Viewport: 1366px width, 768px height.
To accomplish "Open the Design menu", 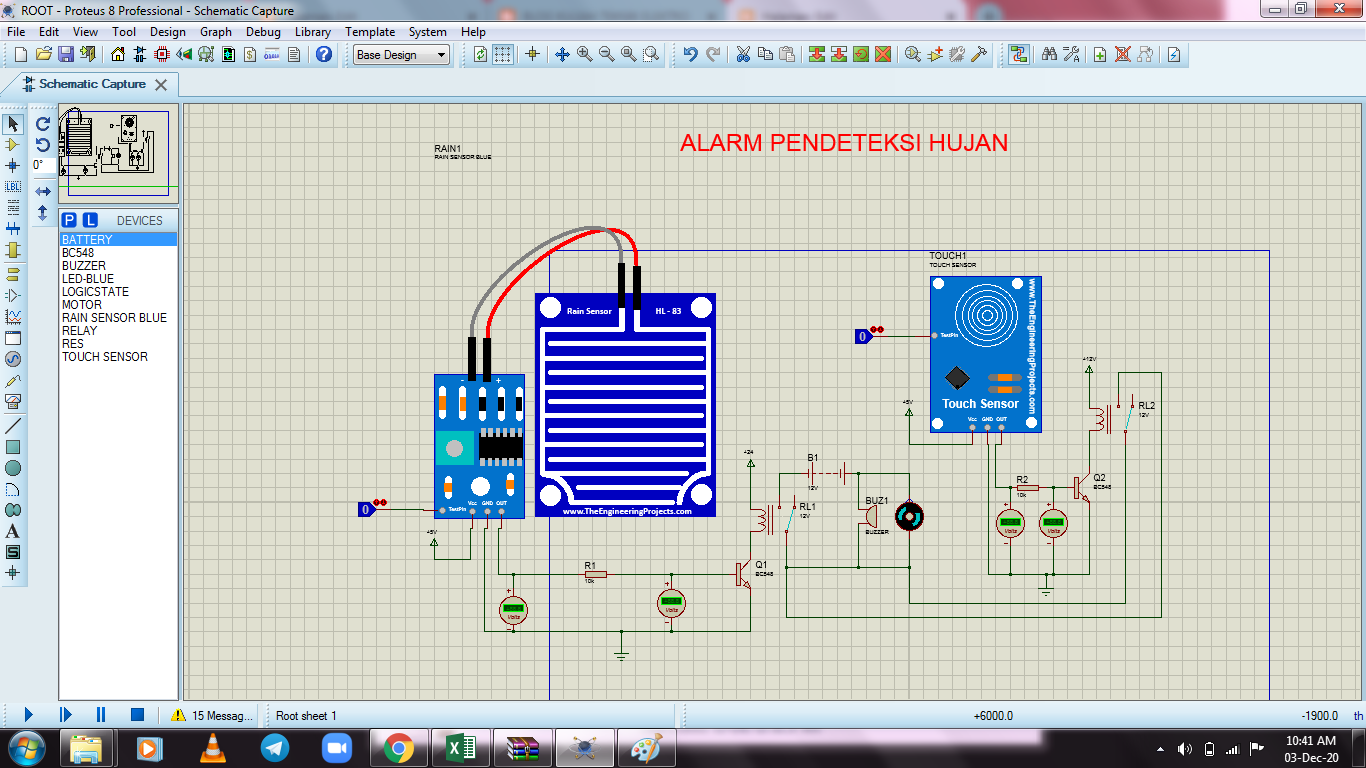I will coord(168,31).
